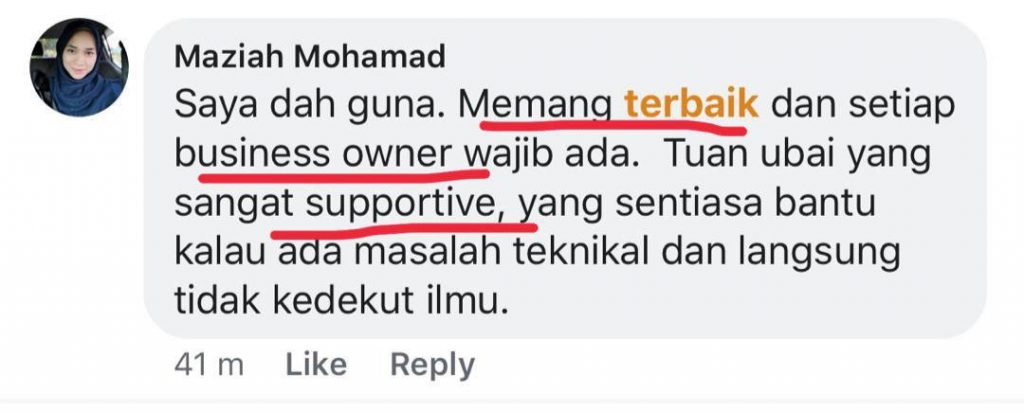Viewport: 1024px width, 413px height.
Task: Click the words kedekut ilmu
Action: tap(389, 302)
